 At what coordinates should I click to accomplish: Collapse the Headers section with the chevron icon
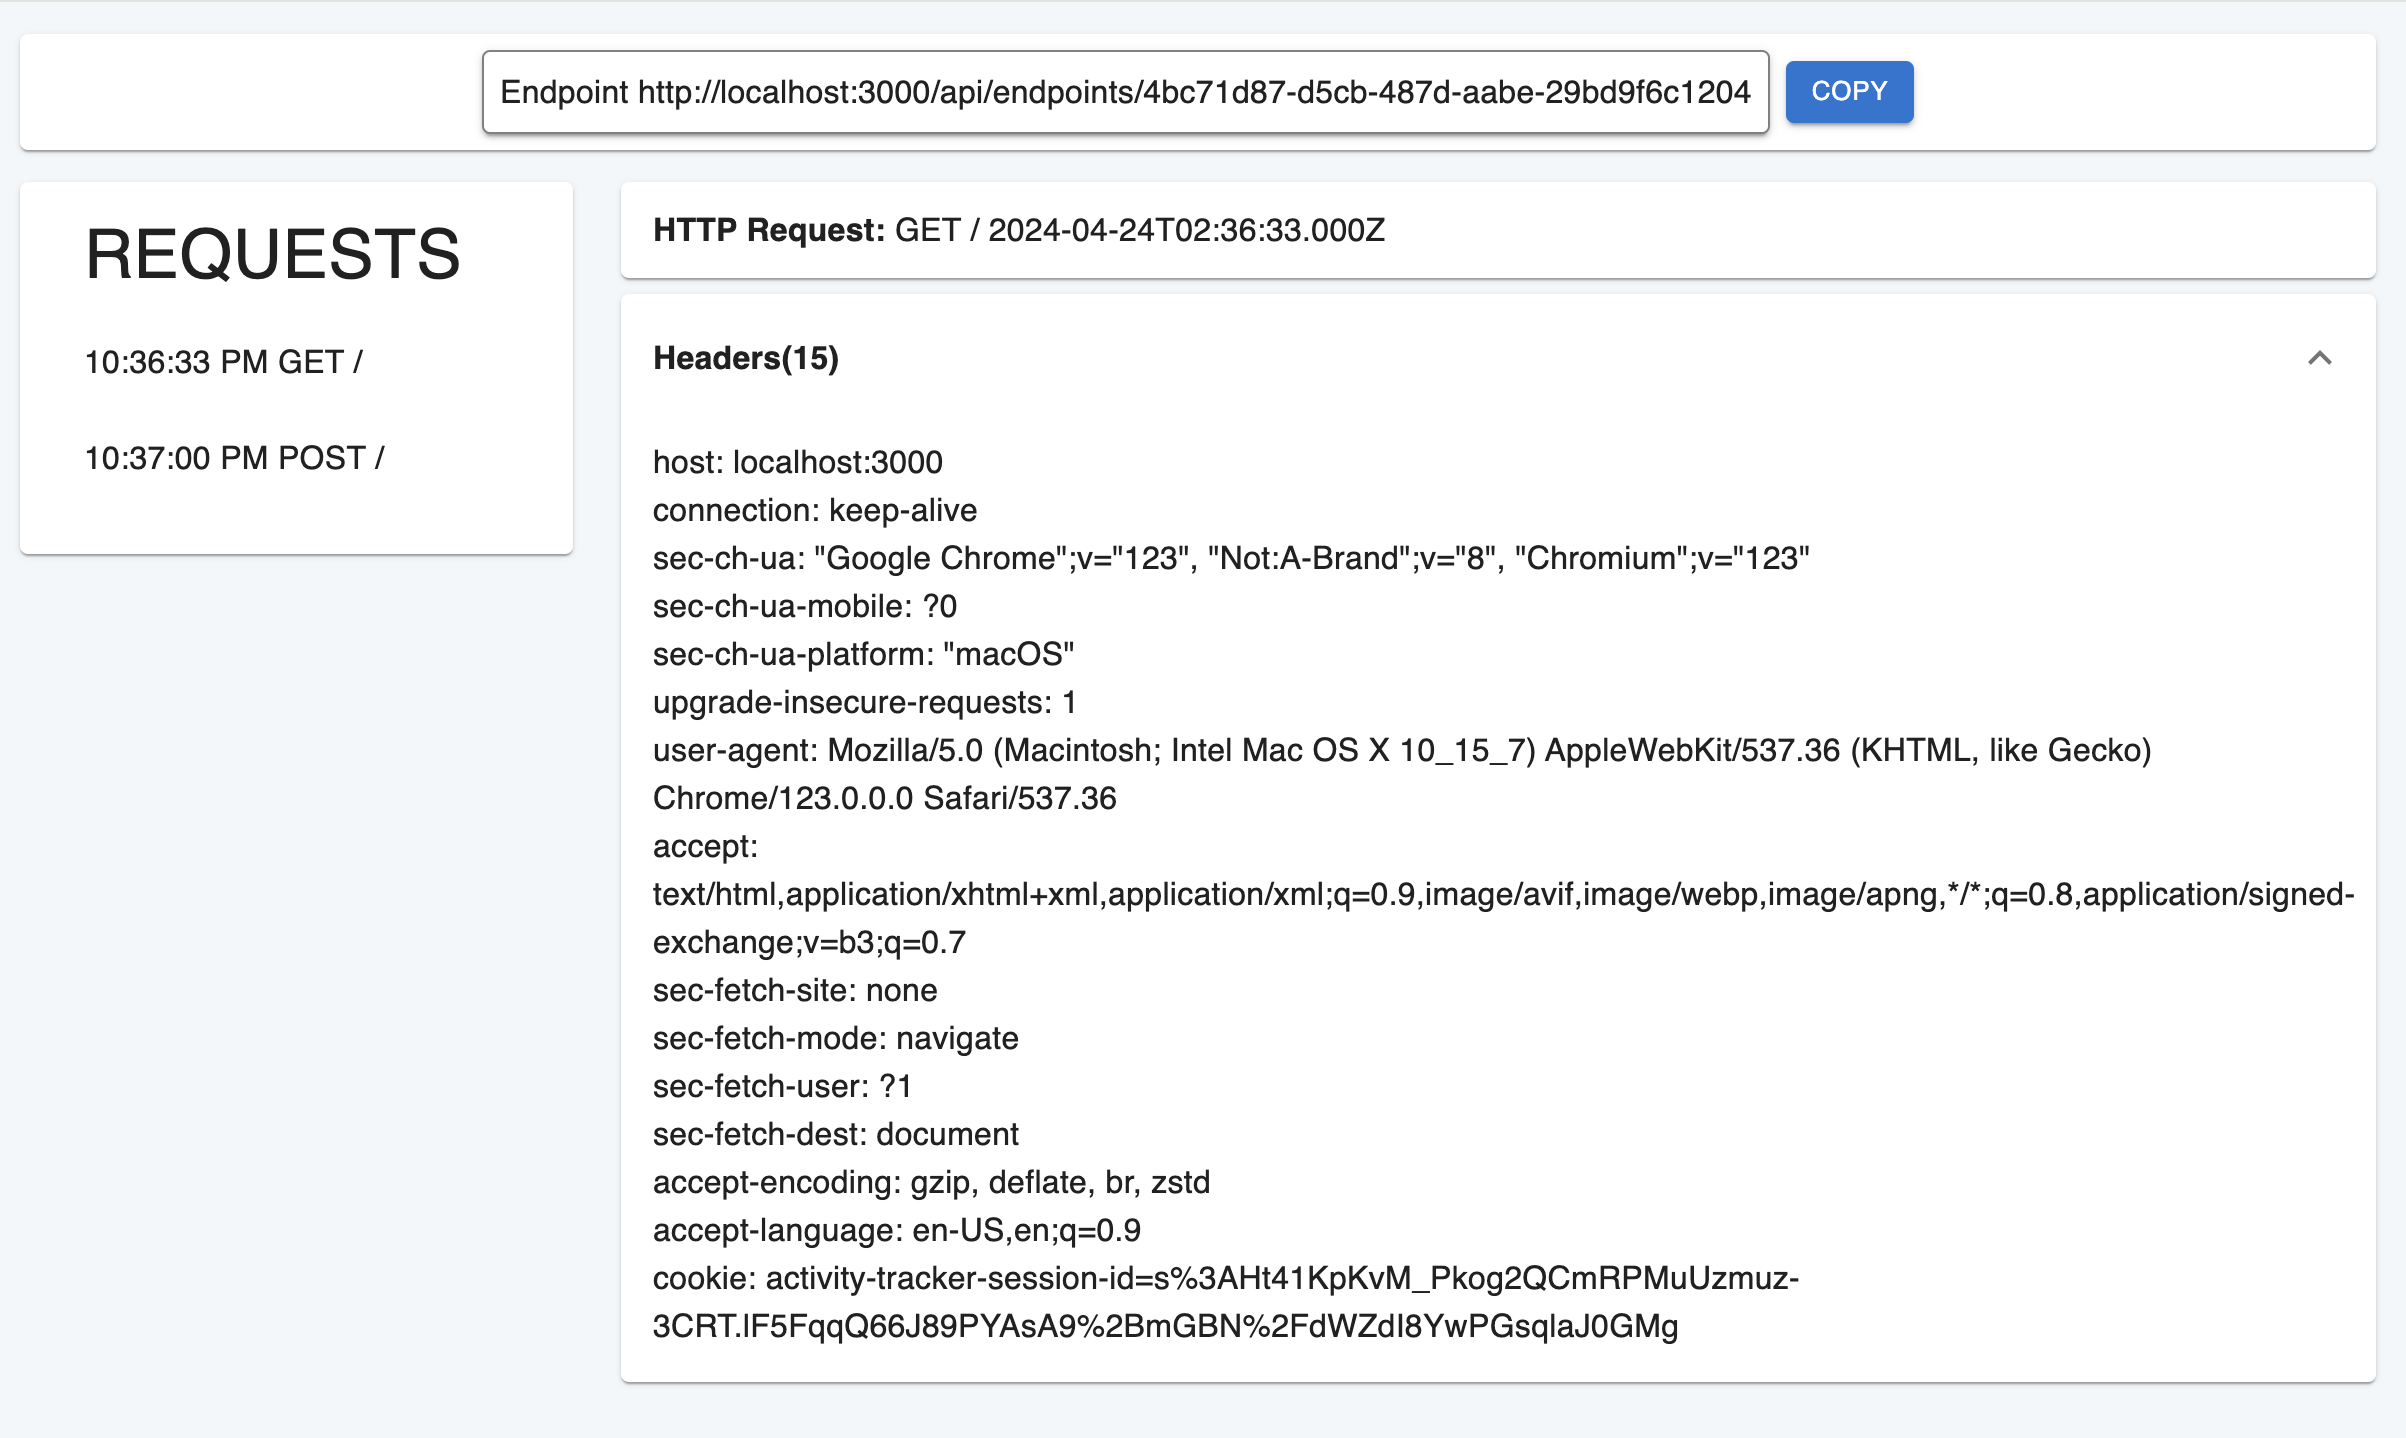[x=2319, y=358]
